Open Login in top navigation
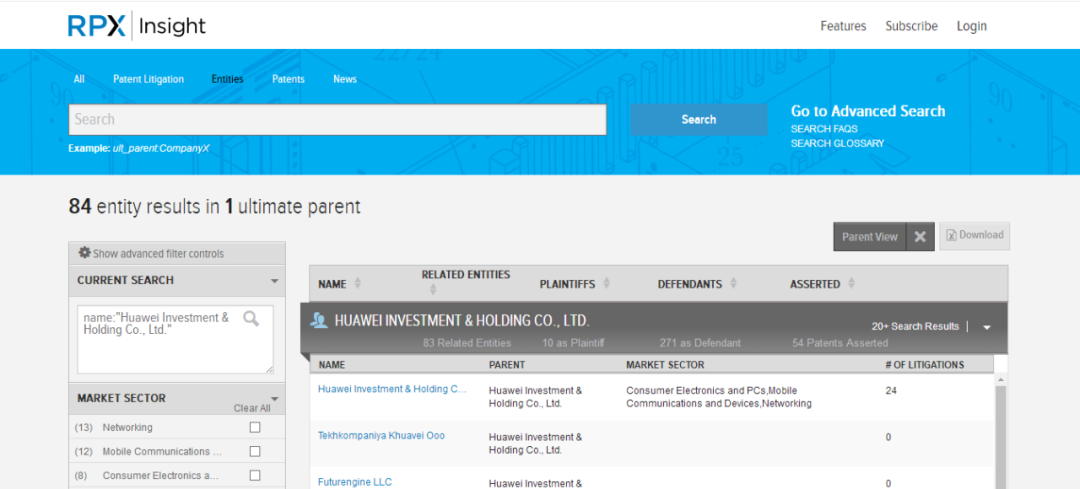1080x489 pixels. (971, 26)
